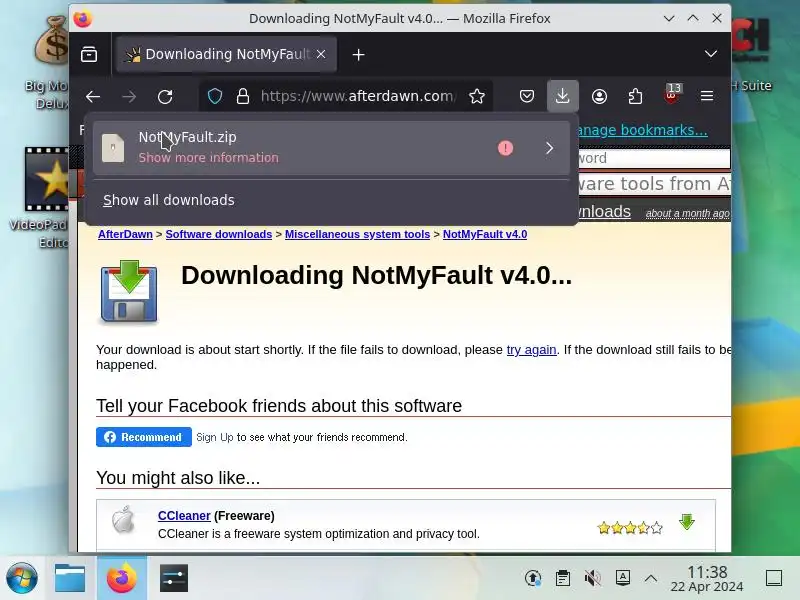
Task: Click the Facebook Recommend button
Action: [144, 437]
